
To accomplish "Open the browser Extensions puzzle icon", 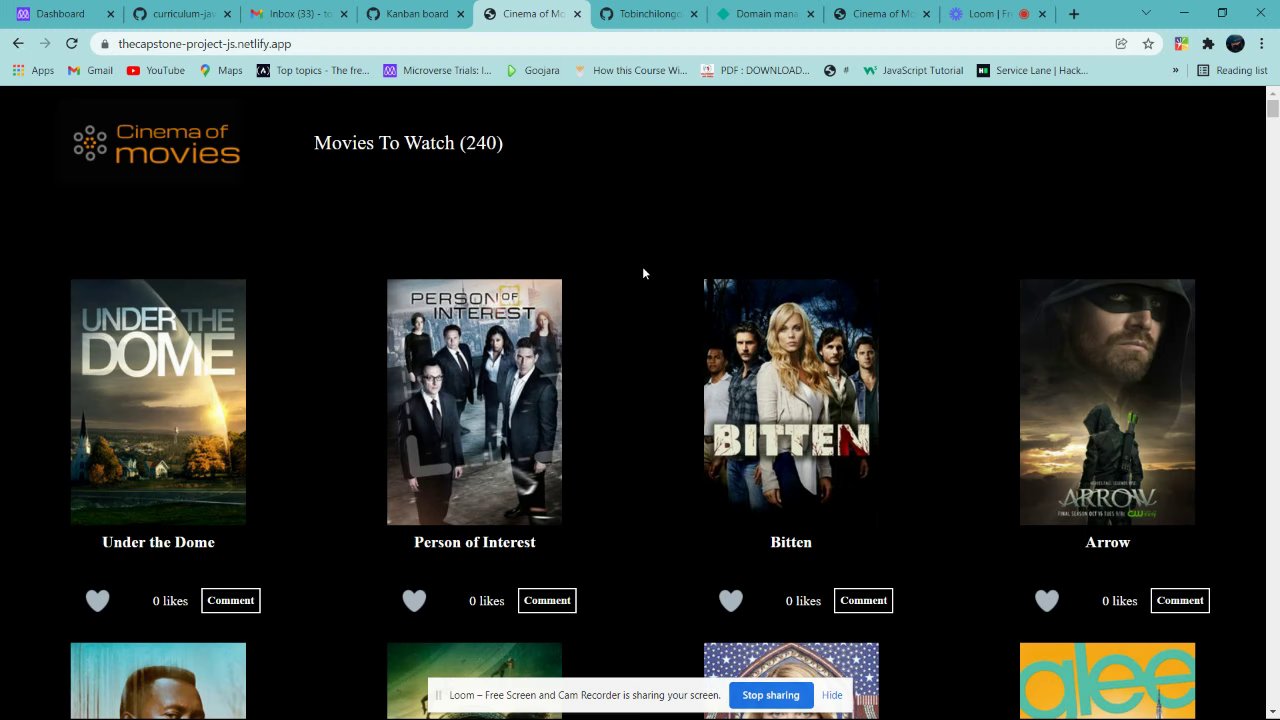I will [1208, 44].
